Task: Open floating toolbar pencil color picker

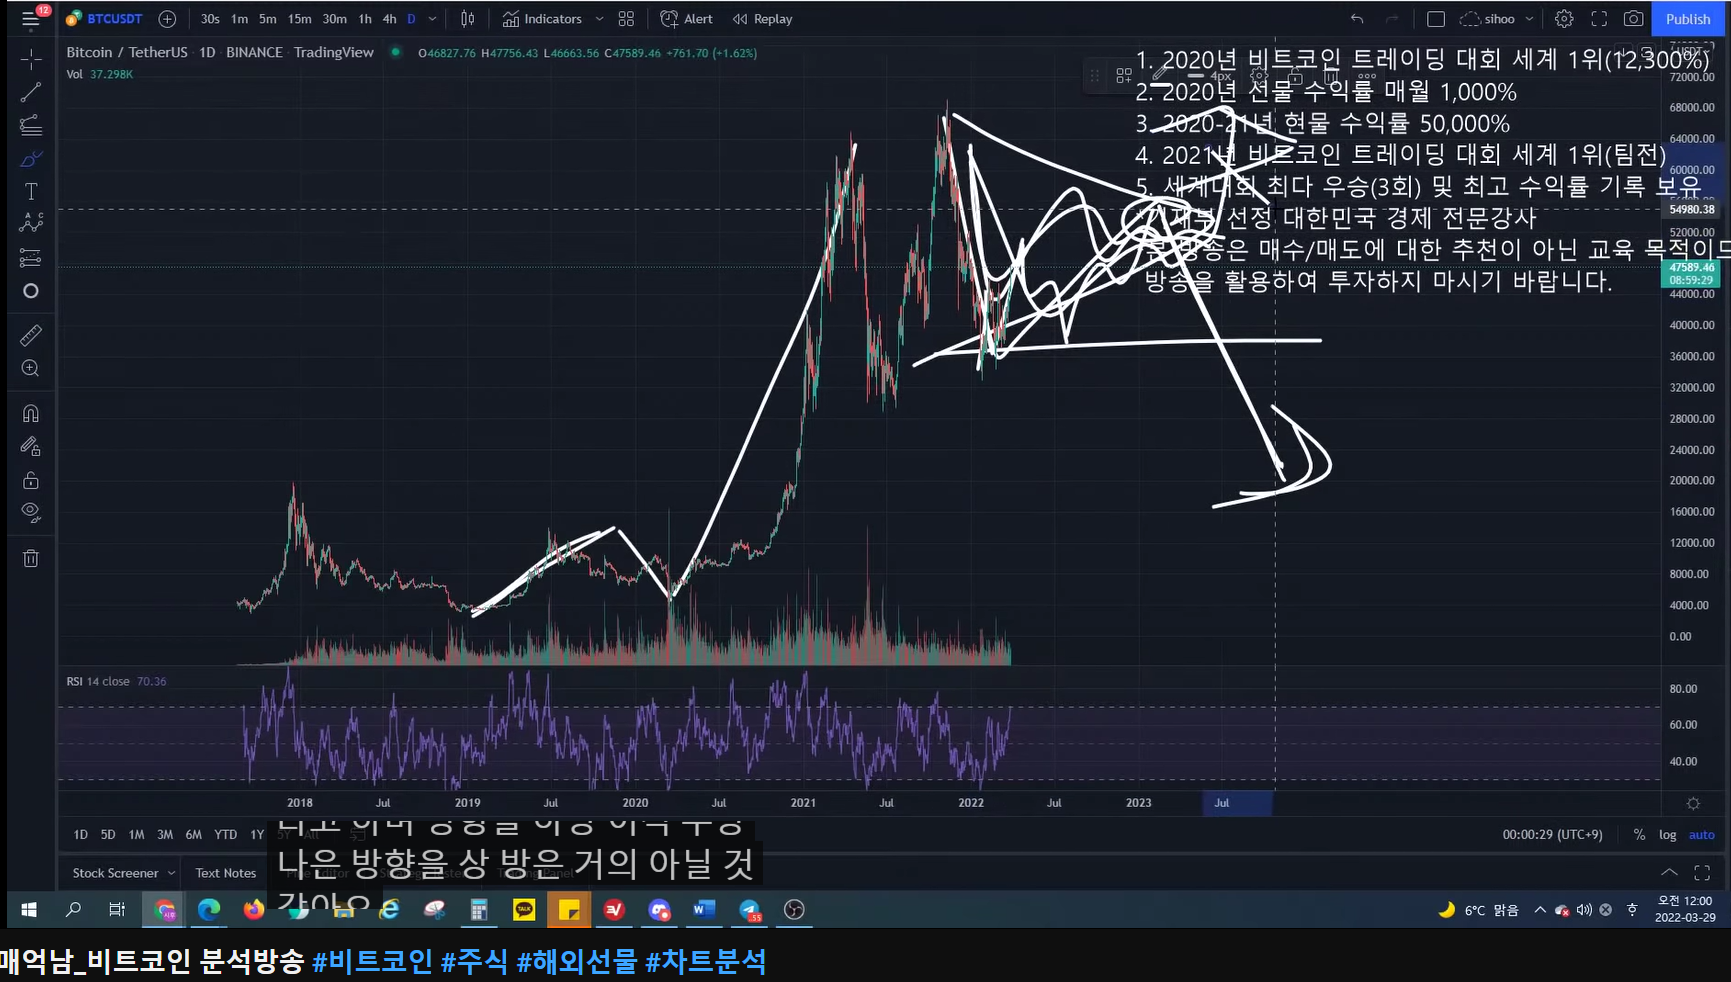Action: pyautogui.click(x=1160, y=75)
